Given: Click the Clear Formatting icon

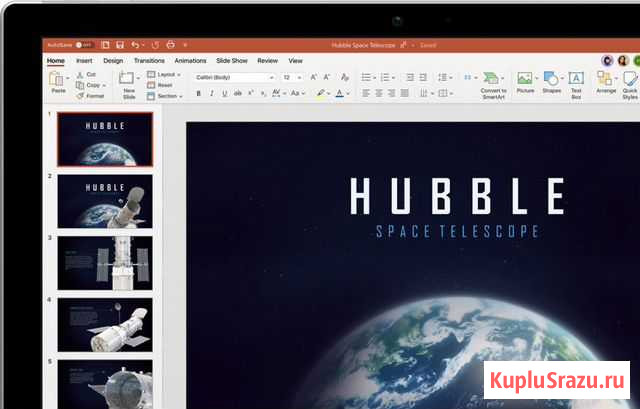Looking at the screenshot, I should tap(345, 77).
